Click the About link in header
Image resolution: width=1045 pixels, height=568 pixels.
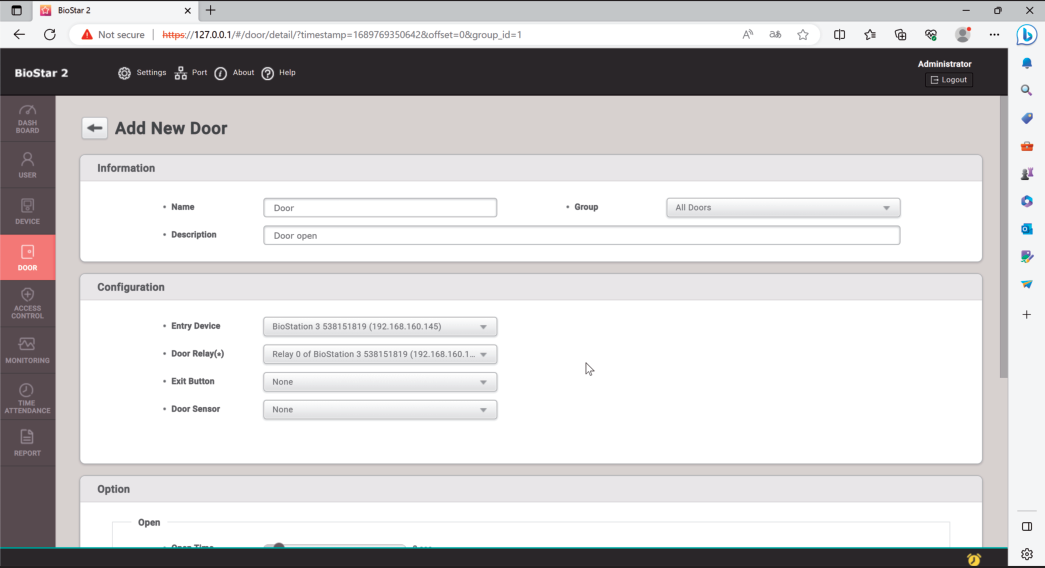pos(235,73)
